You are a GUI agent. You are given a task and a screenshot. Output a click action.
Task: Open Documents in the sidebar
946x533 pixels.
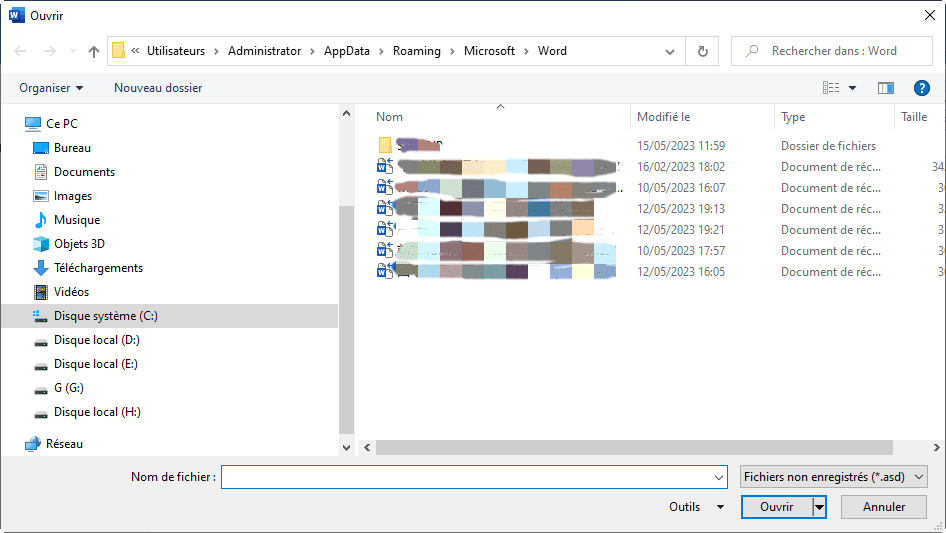84,172
